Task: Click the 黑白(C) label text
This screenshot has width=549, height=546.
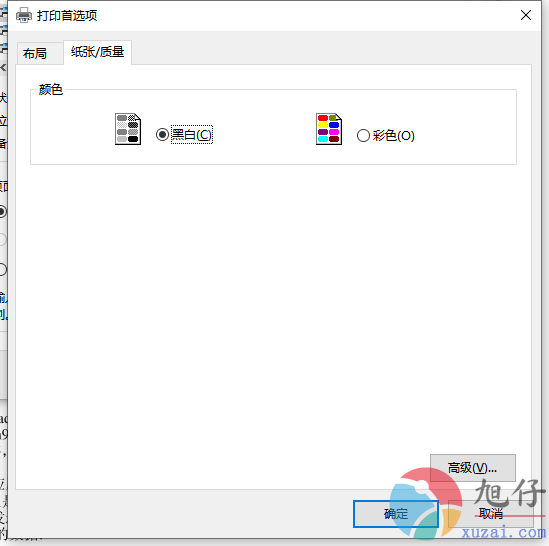Action: (192, 134)
